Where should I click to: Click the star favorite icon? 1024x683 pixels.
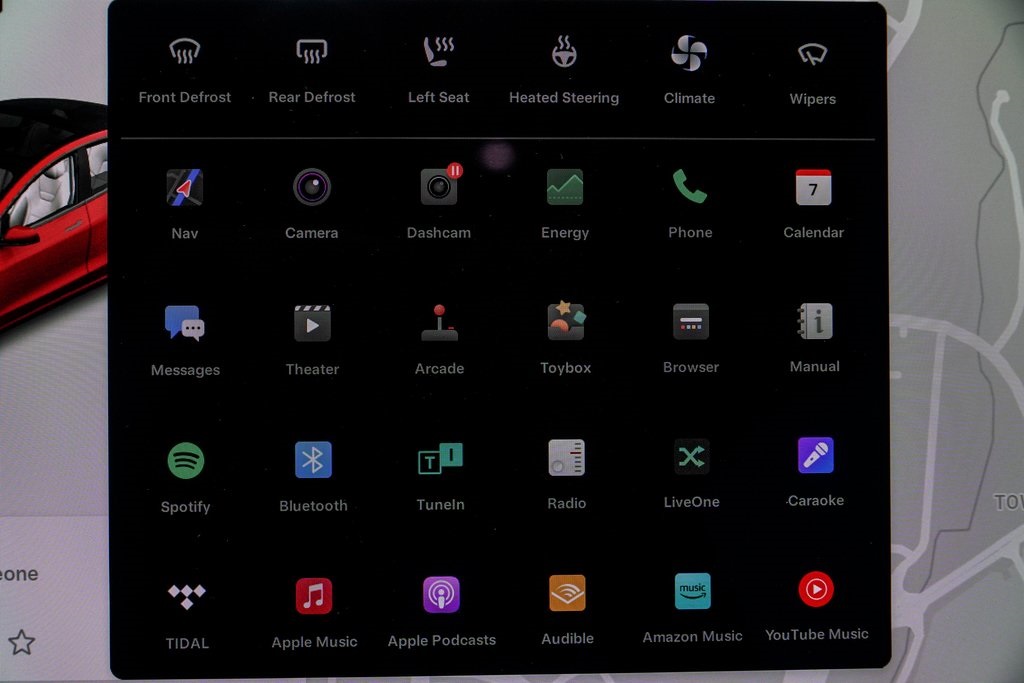click(x=21, y=642)
